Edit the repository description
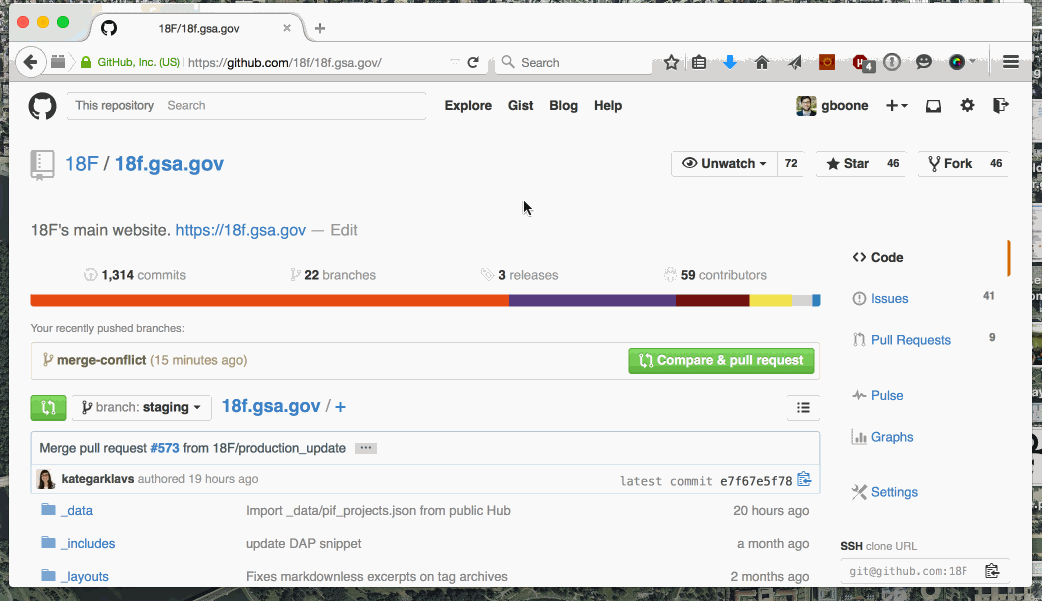 tap(344, 230)
